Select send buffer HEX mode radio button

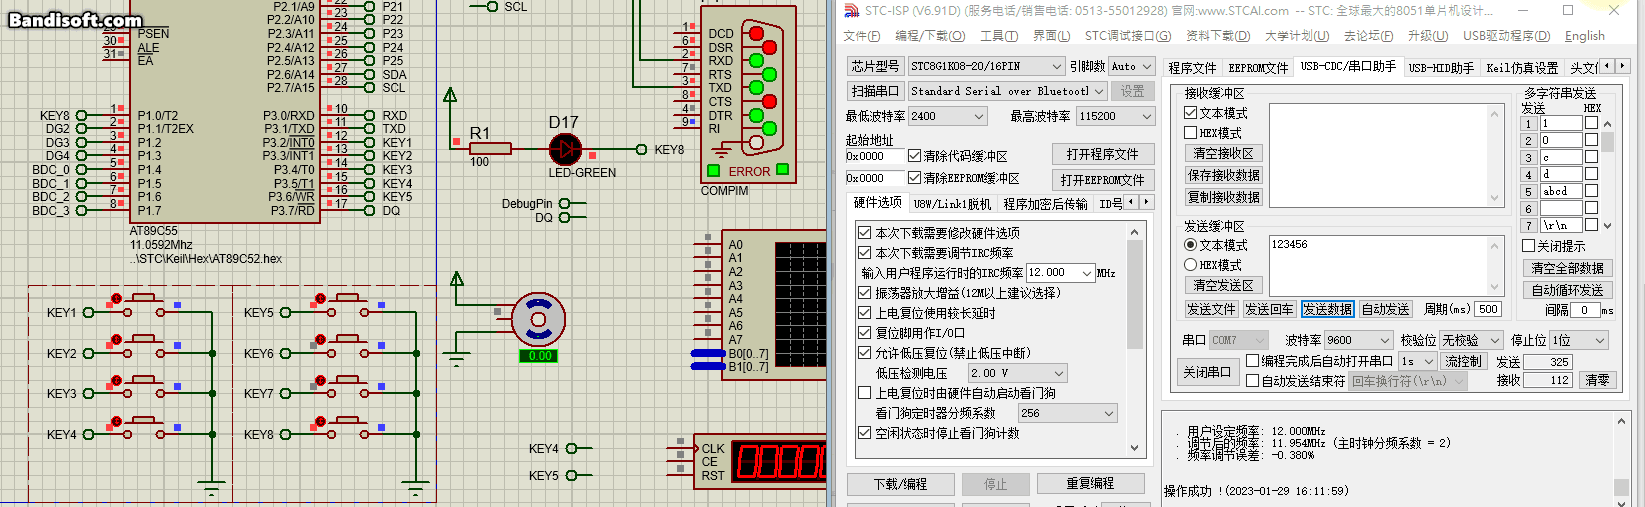(x=1190, y=265)
